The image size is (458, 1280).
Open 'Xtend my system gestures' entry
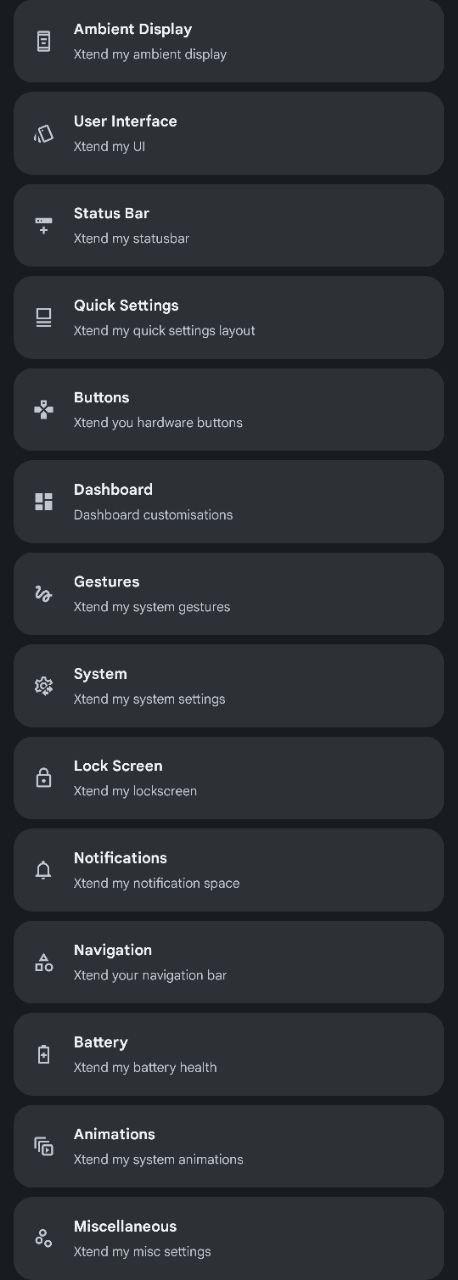pyautogui.click(x=152, y=607)
